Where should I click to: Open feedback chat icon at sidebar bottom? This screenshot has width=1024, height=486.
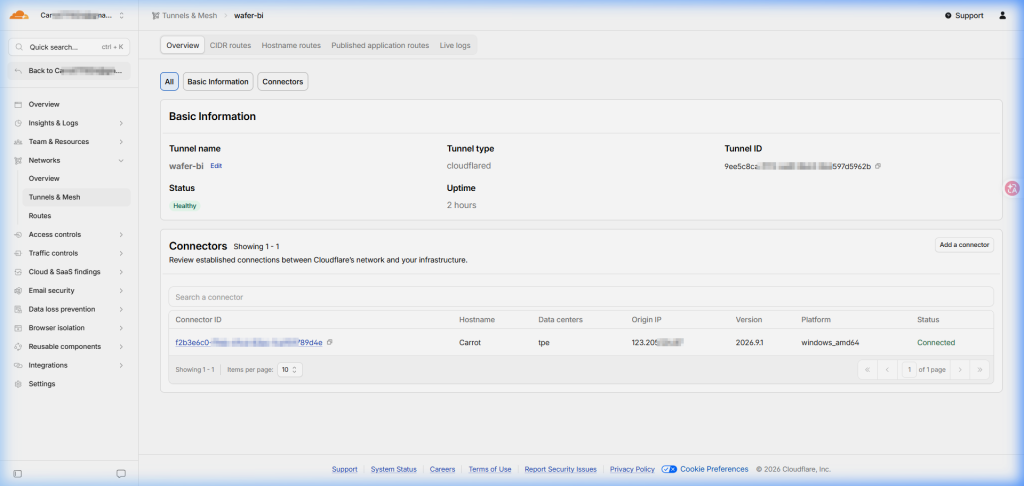coord(121,474)
